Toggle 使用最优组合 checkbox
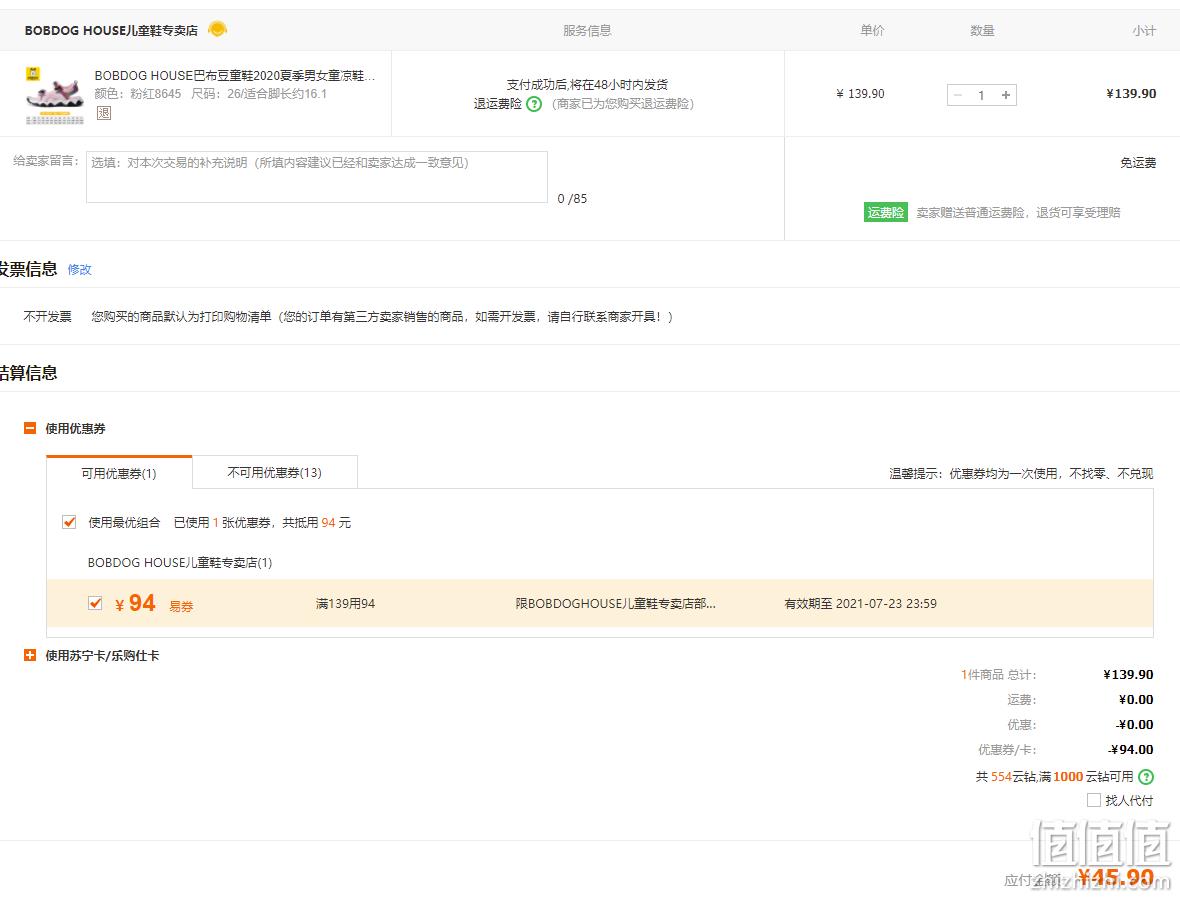 (x=69, y=522)
